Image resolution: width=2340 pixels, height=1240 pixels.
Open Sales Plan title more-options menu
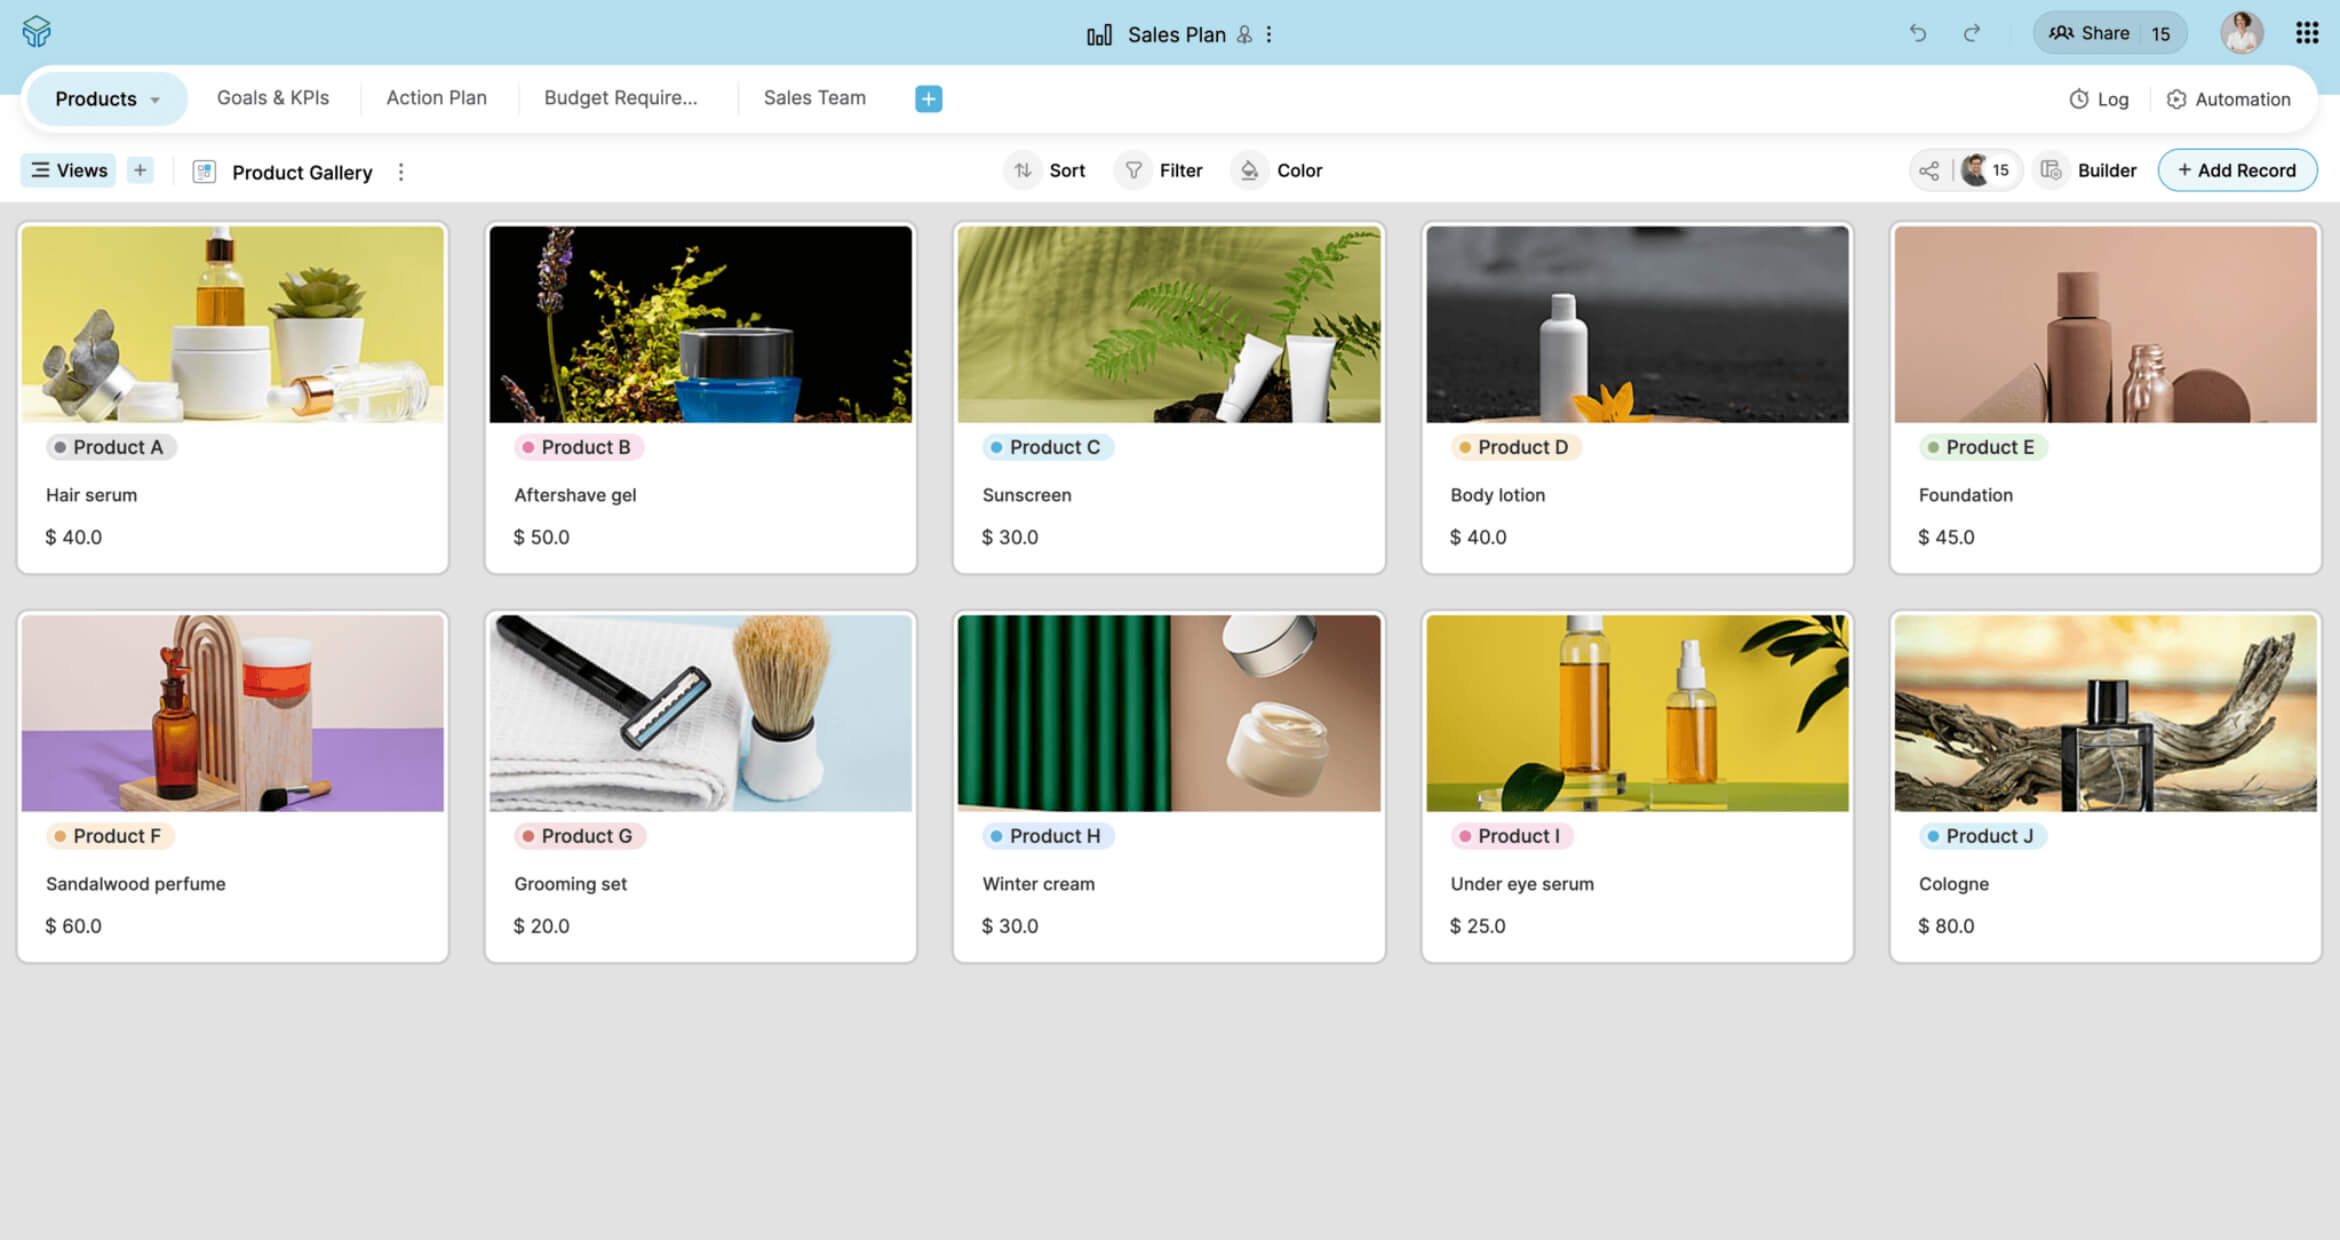(x=1269, y=34)
